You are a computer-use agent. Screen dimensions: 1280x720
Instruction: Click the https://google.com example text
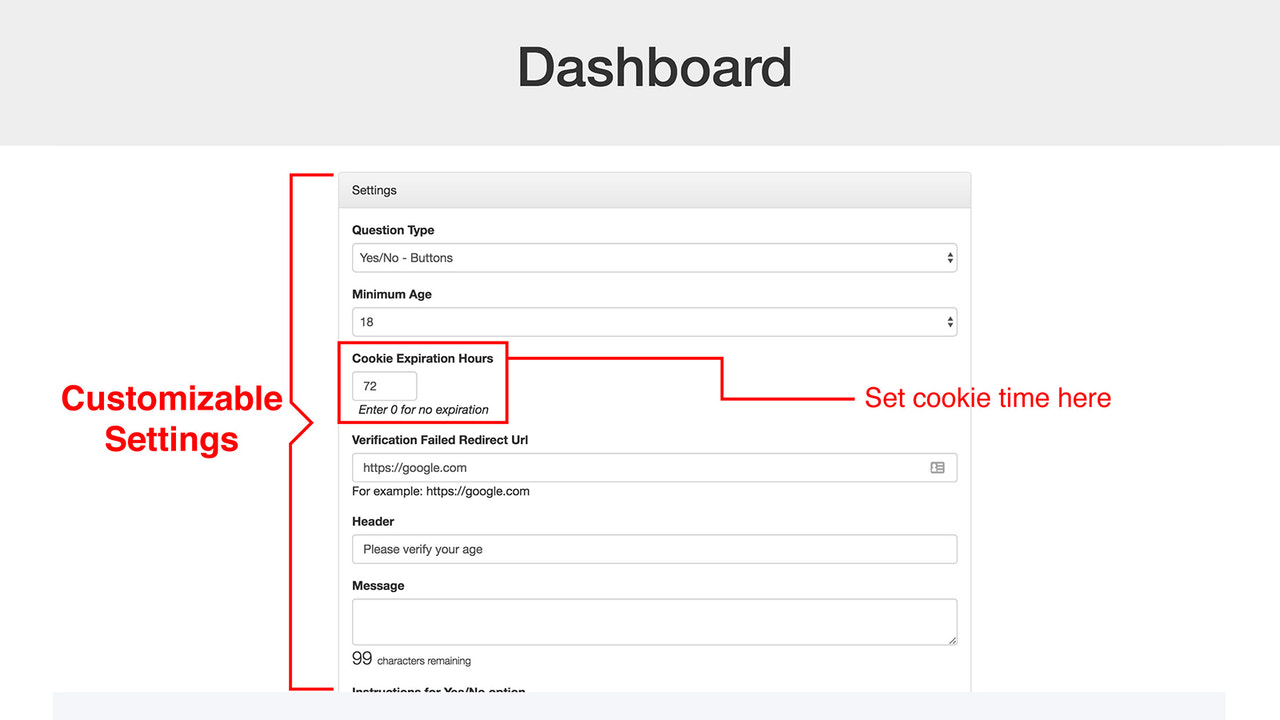click(x=440, y=491)
